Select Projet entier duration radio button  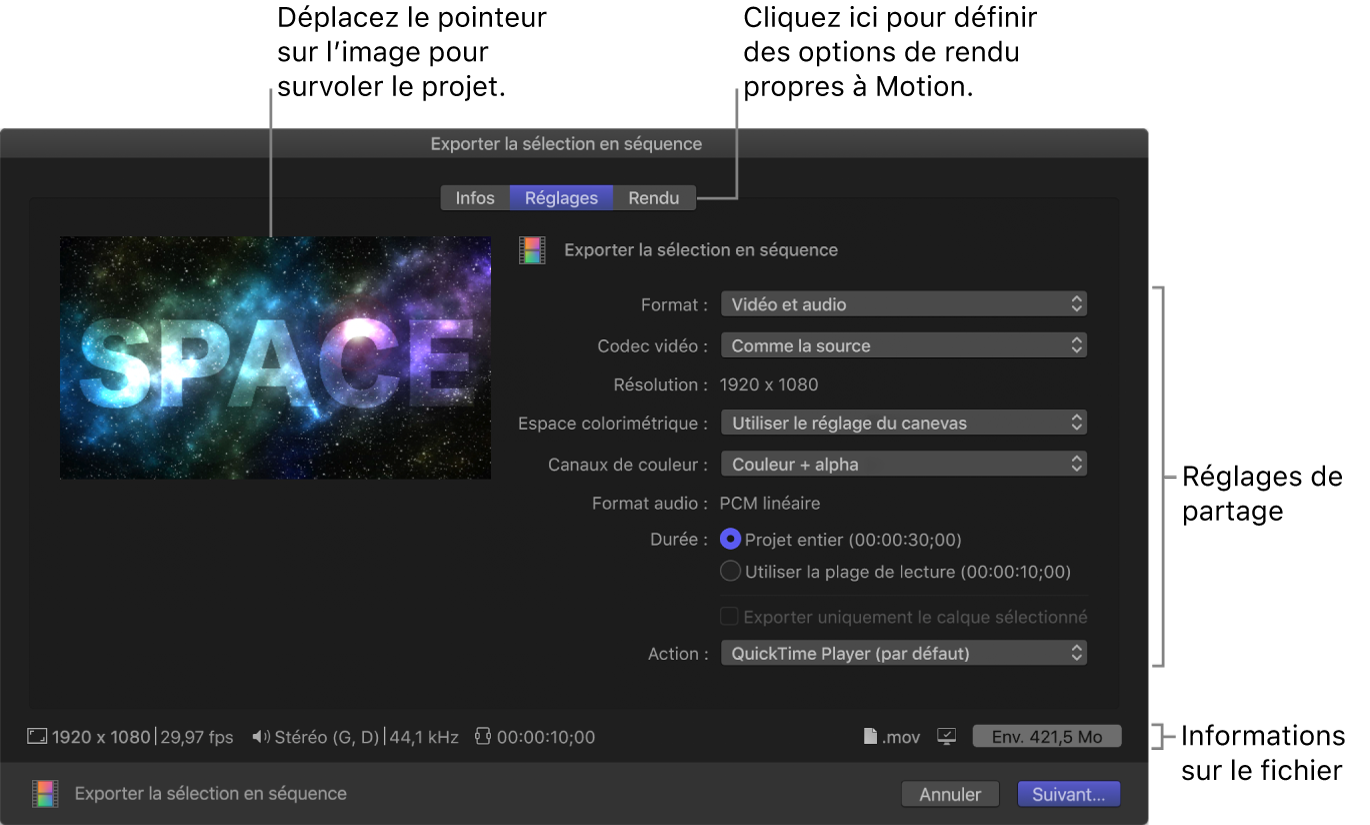click(731, 539)
